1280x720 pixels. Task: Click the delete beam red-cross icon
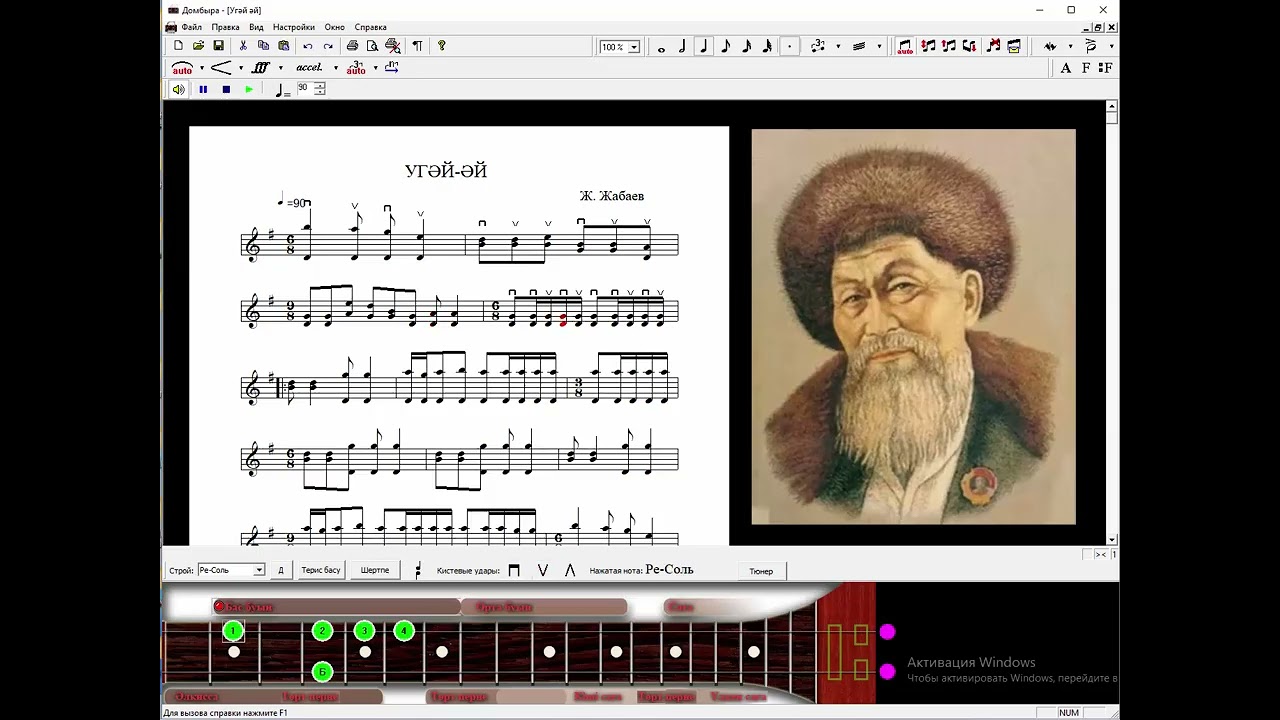[x=993, y=47]
